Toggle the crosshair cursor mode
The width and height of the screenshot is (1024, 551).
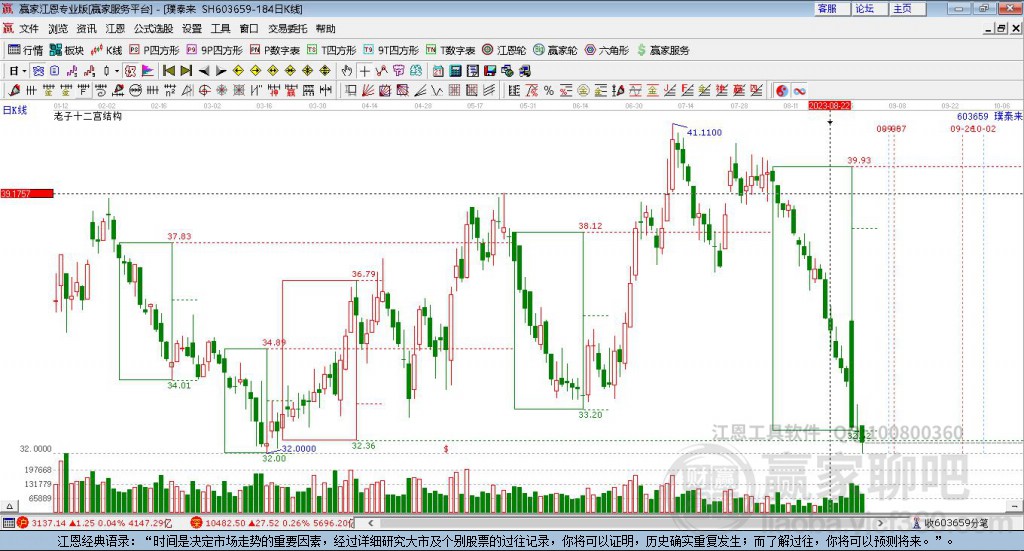point(364,71)
